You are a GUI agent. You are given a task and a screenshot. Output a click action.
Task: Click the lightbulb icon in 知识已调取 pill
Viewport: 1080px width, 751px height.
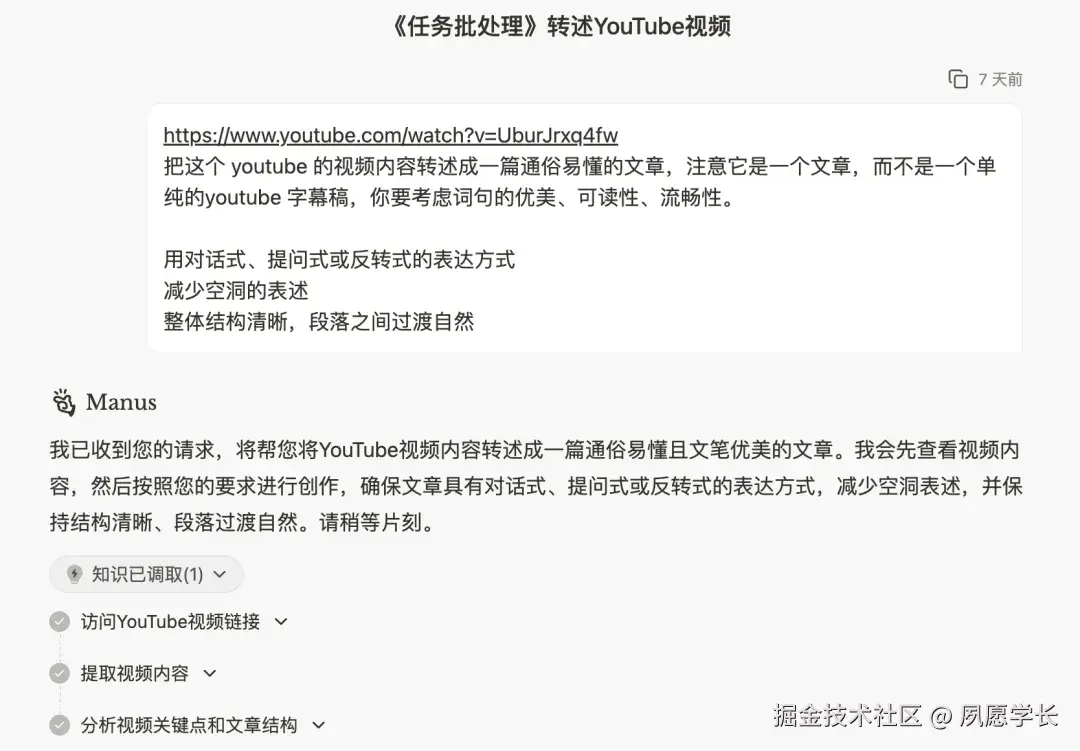tap(74, 575)
